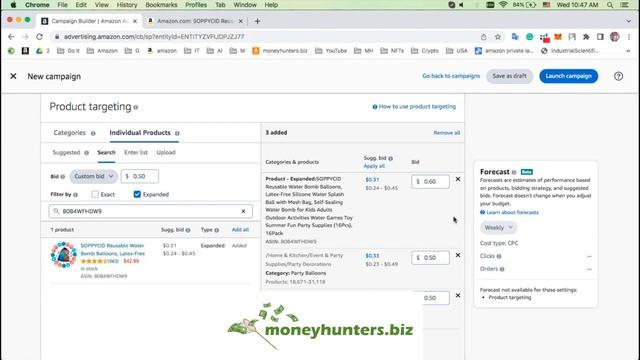Switch to Suggested sub-tab

tap(66, 153)
